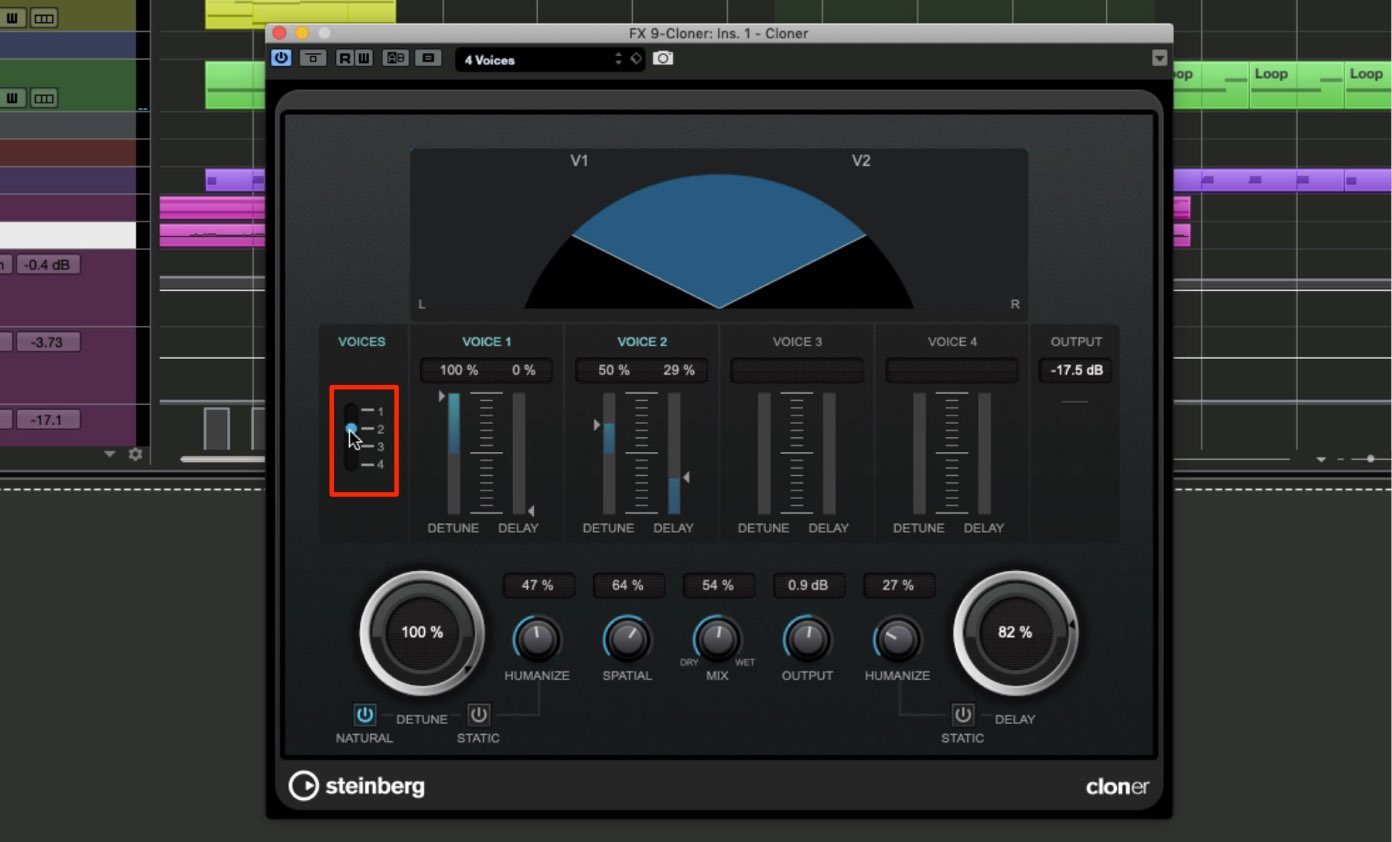1392x842 pixels.
Task: Click the large Delay knob showing 82 %
Action: [x=1015, y=632]
